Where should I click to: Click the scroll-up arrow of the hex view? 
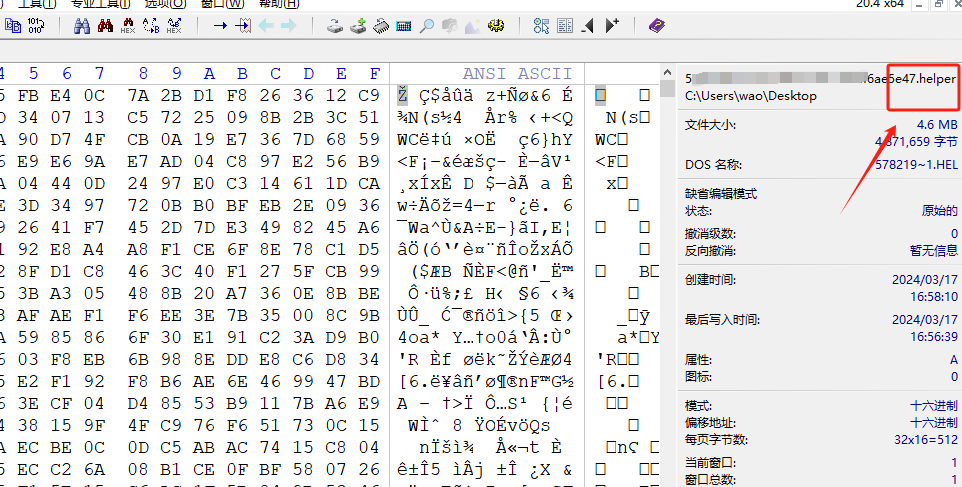click(x=667, y=73)
